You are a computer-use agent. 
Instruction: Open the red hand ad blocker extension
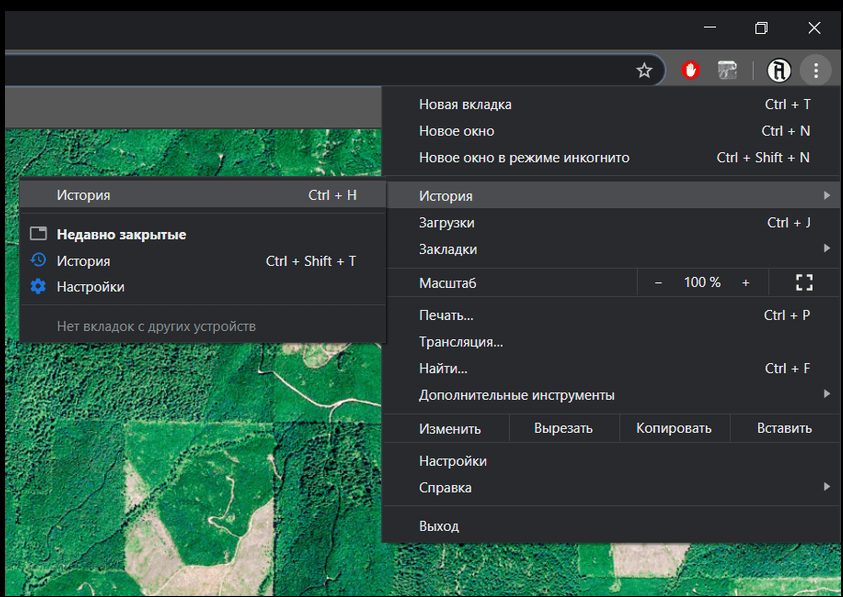point(690,70)
